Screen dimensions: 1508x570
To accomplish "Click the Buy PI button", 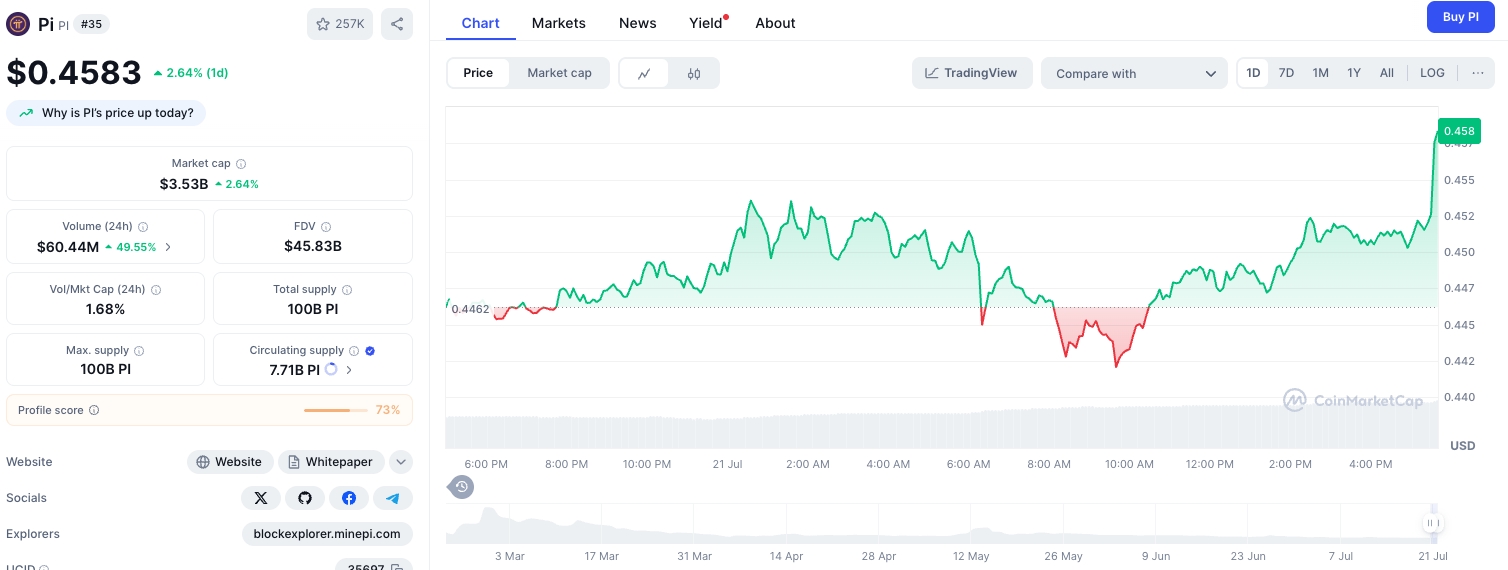I will point(1460,17).
